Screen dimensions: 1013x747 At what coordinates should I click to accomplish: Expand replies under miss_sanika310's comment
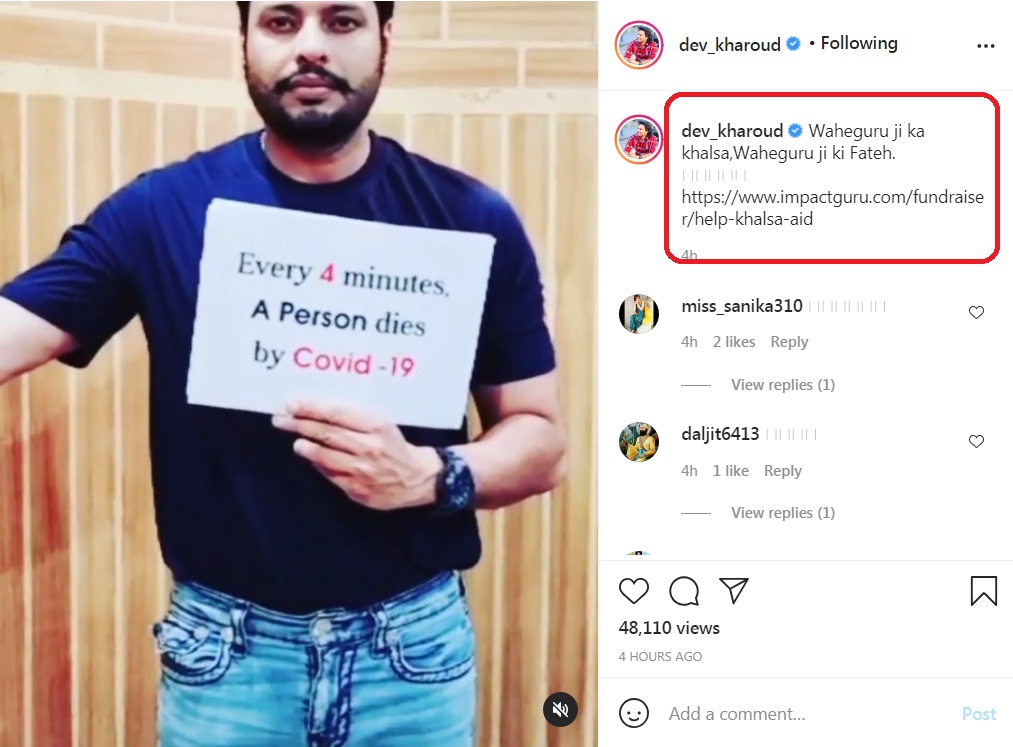pos(782,385)
